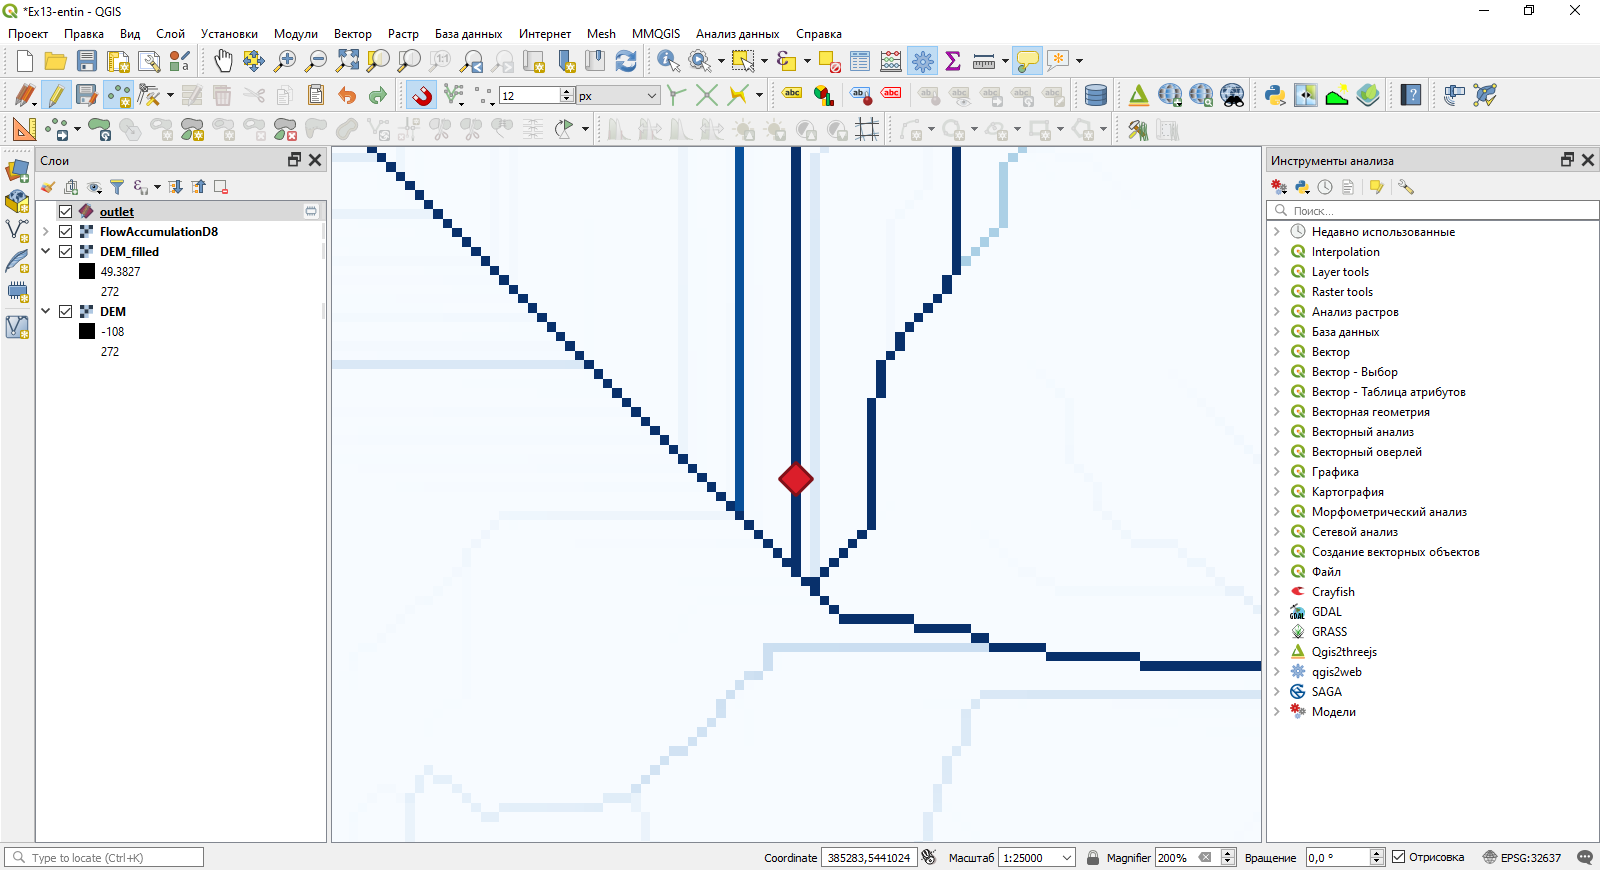Toggle visibility of FlowAccumulationD8 layer
The height and width of the screenshot is (870, 1600).
coord(65,231)
